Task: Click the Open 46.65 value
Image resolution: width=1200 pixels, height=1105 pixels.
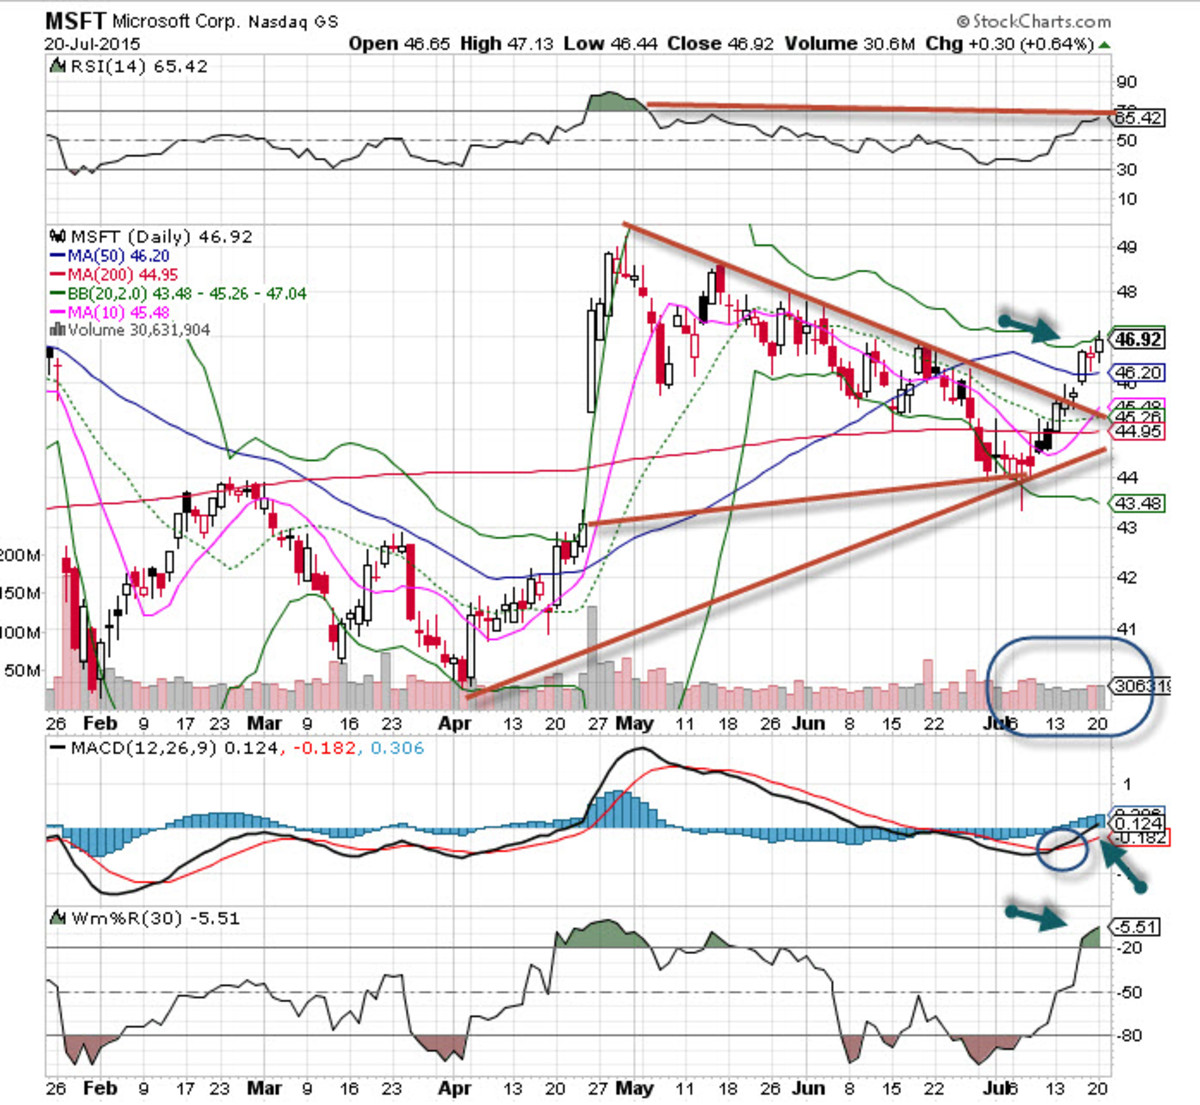Action: coord(400,44)
